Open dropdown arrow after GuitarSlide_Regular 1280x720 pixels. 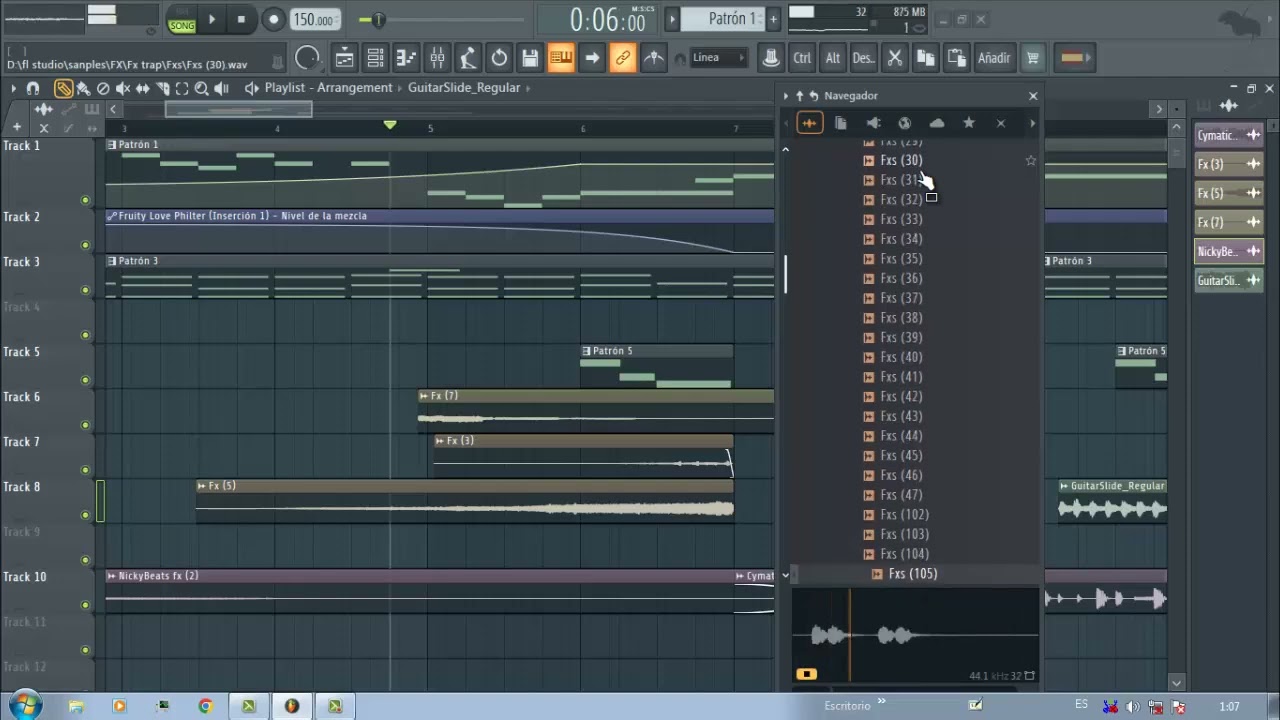[x=528, y=88]
